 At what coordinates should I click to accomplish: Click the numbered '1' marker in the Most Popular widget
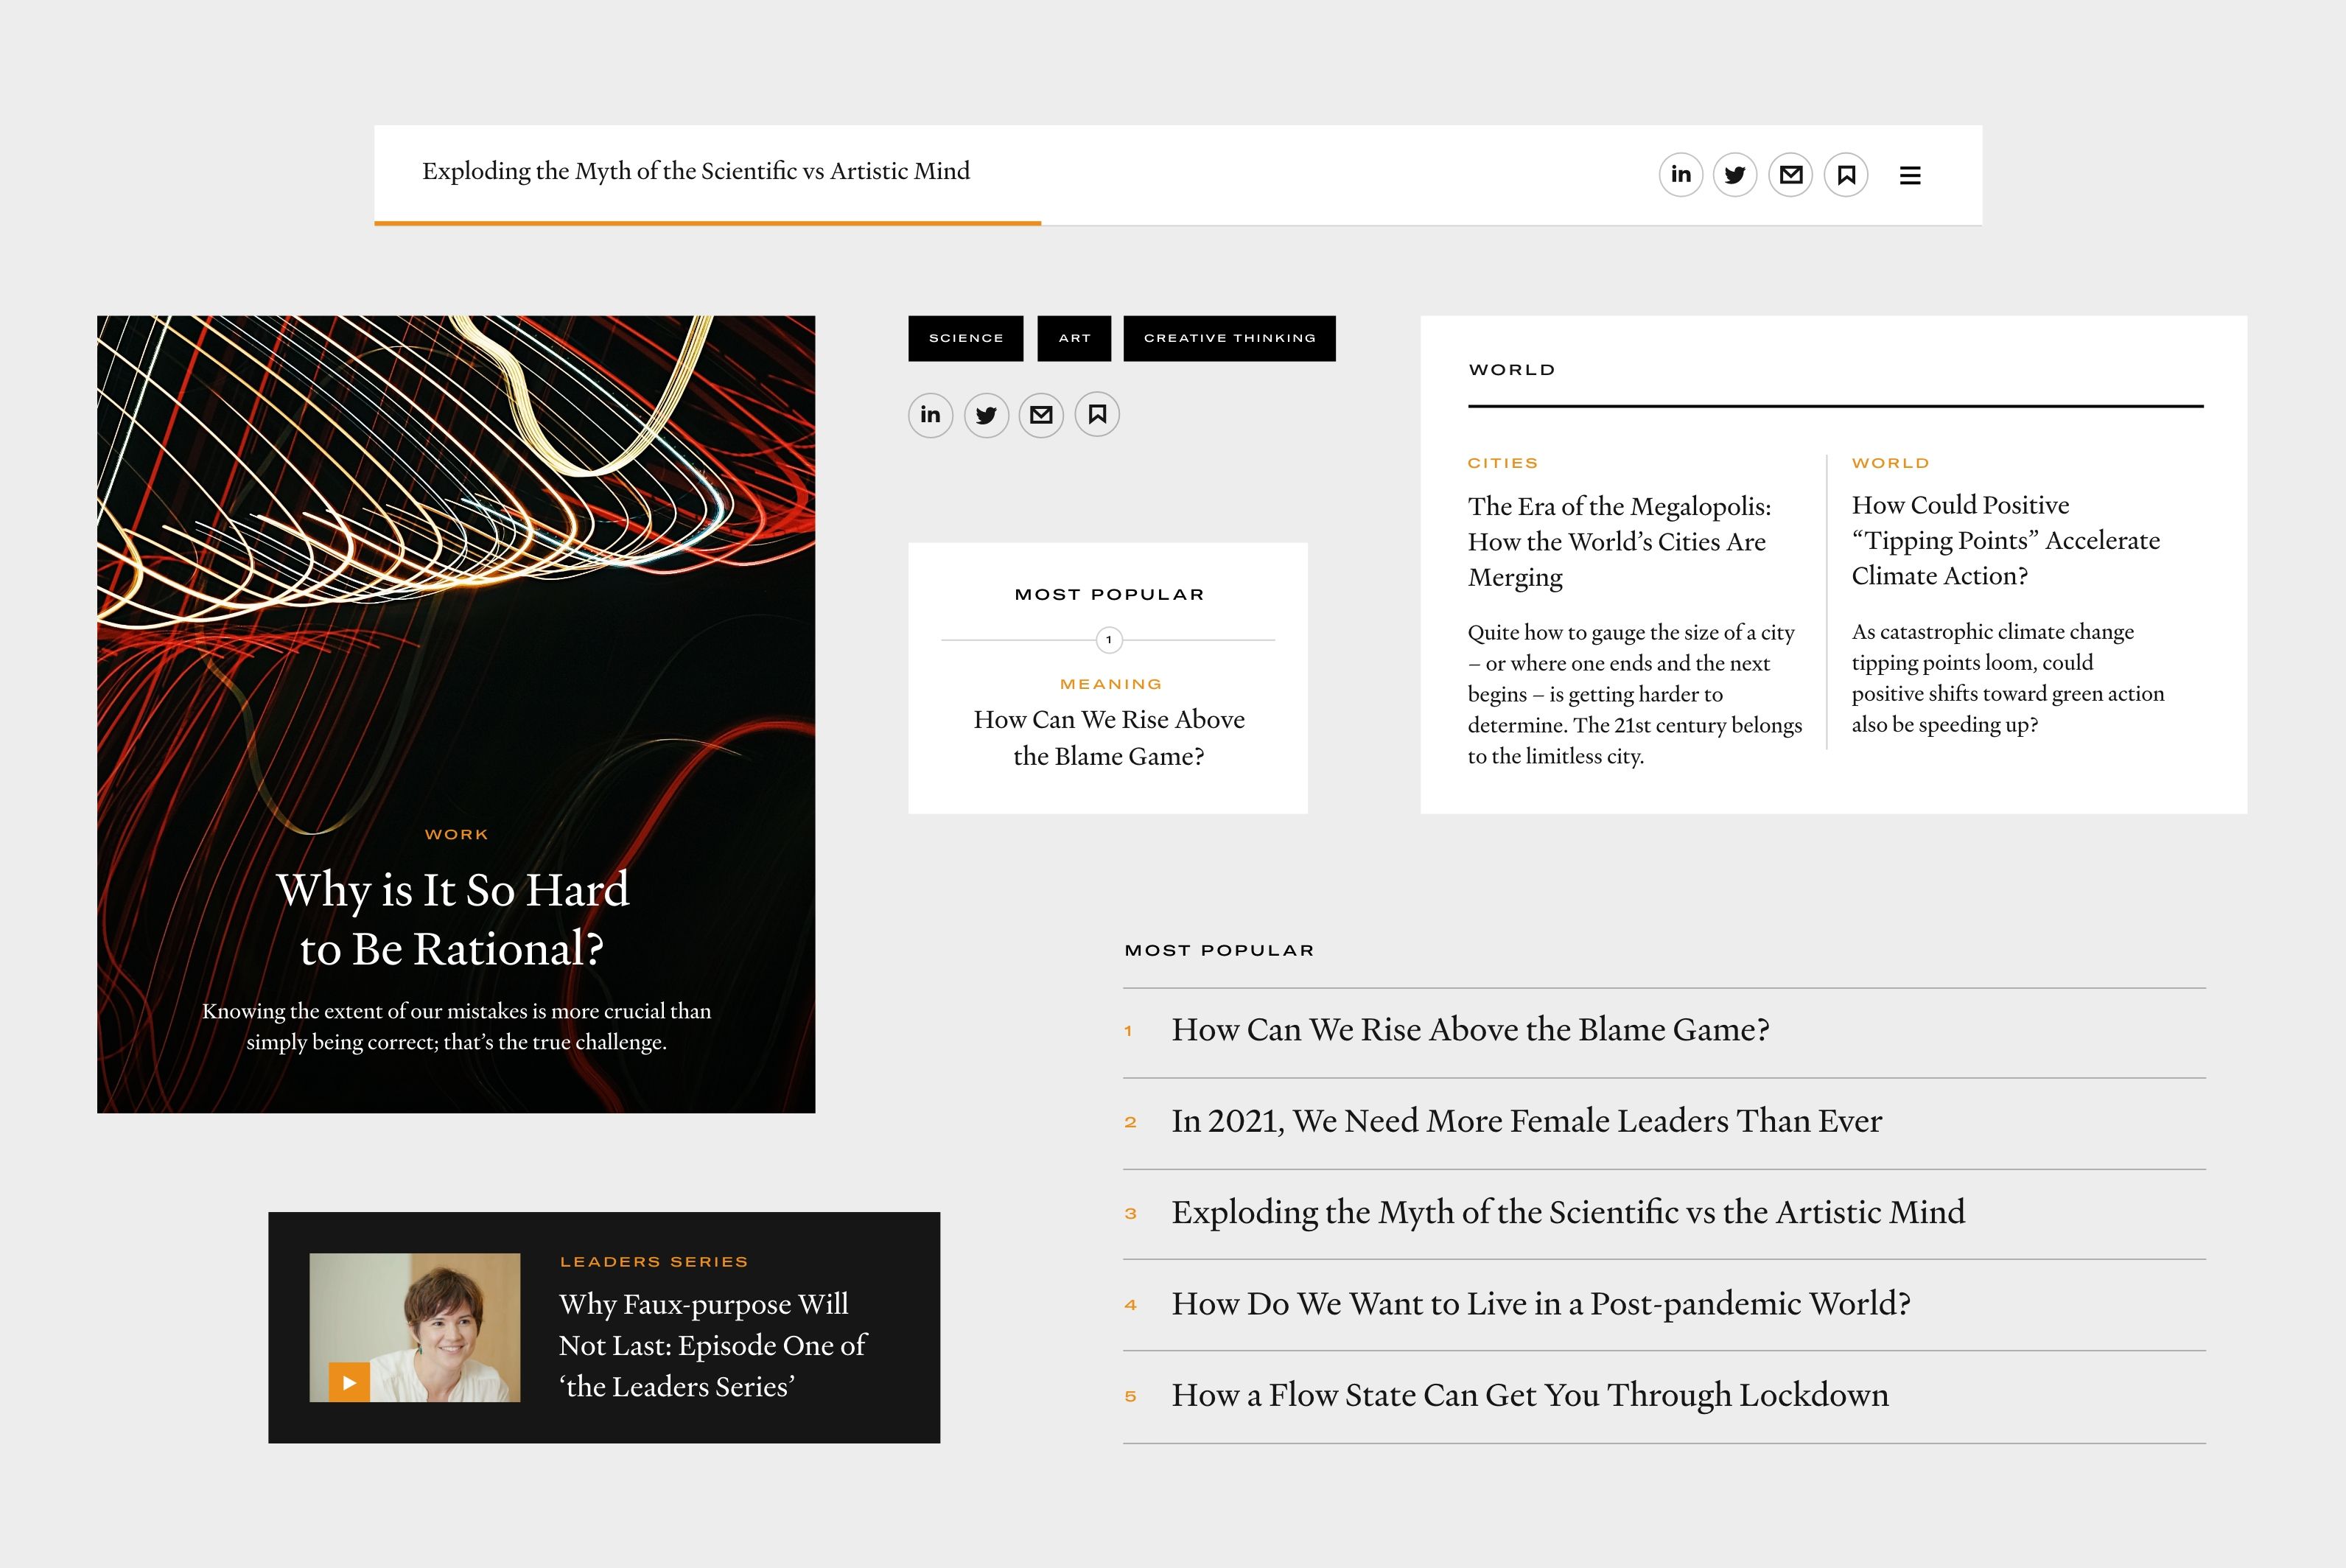pos(1108,640)
